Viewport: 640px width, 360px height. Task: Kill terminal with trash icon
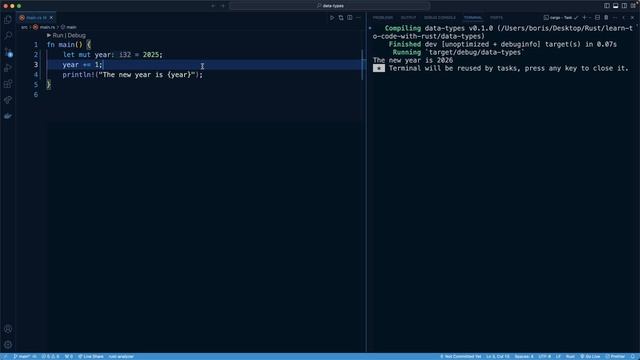pyautogui.click(x=606, y=18)
